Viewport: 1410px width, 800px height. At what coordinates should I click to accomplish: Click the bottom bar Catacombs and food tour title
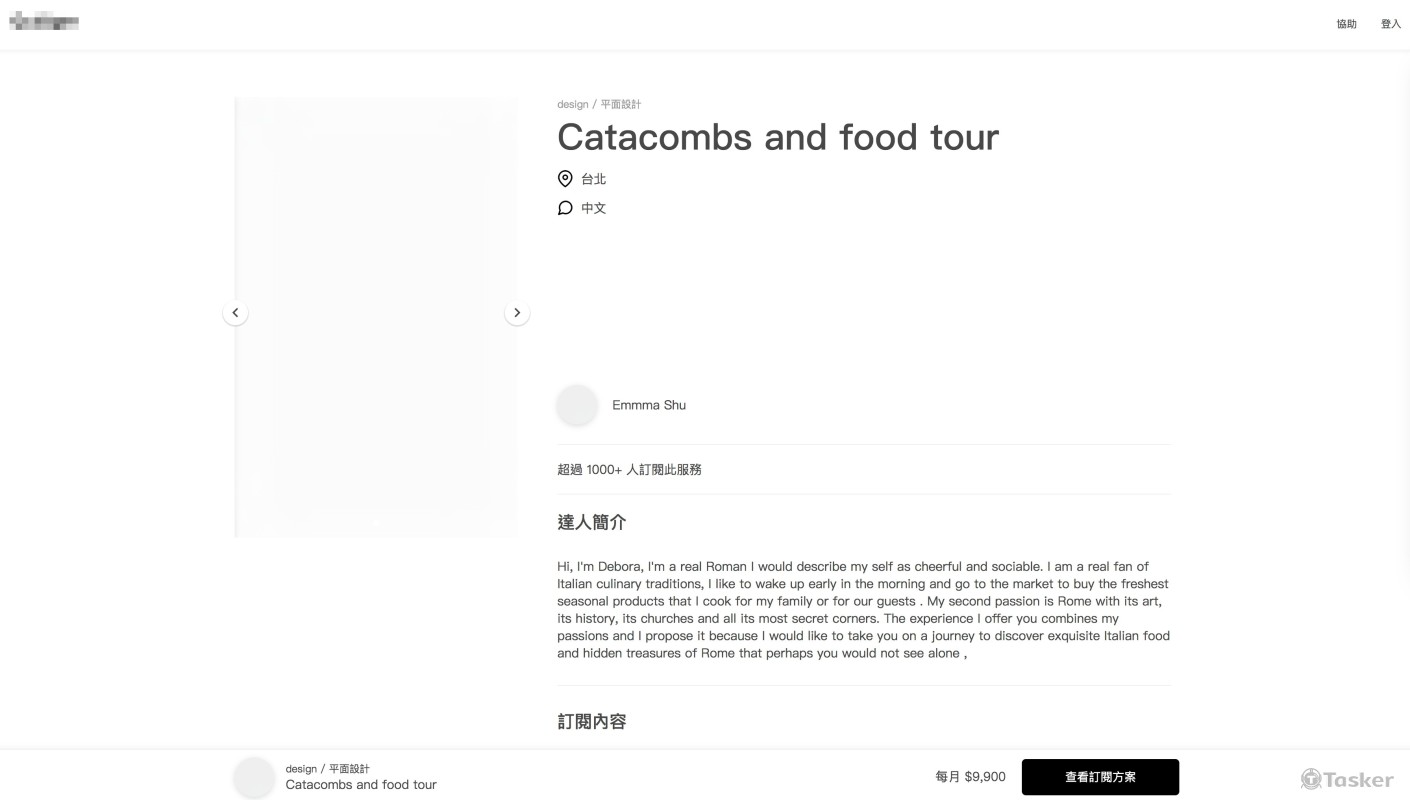pos(361,785)
